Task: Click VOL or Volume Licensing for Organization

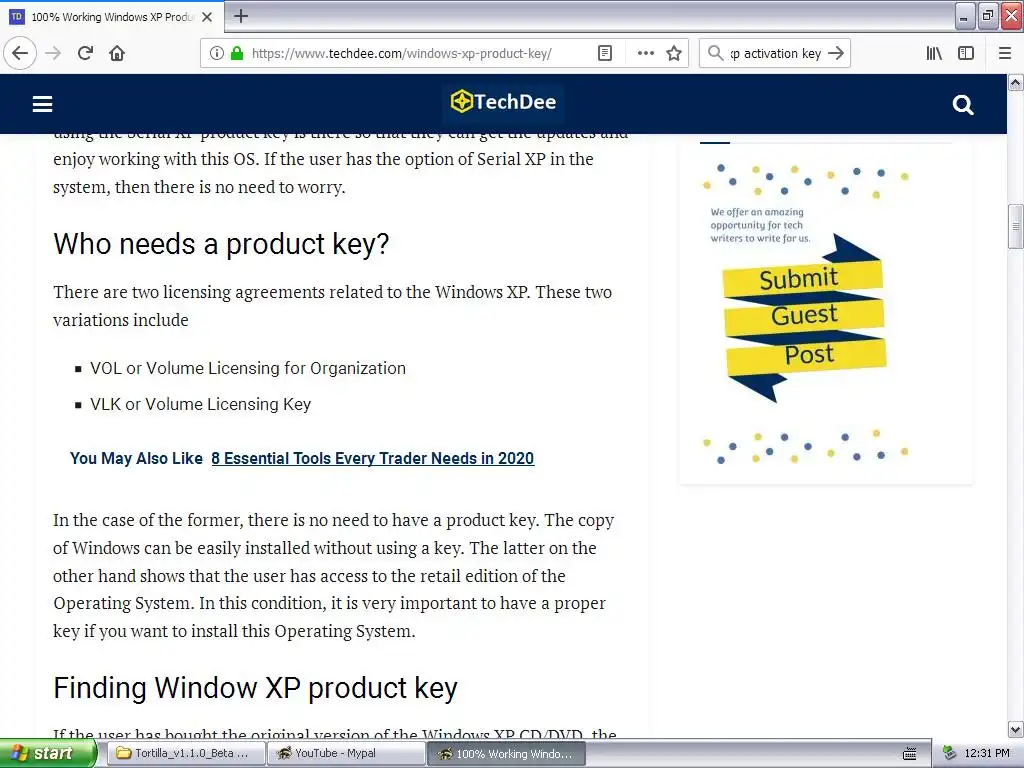Action: click(x=248, y=368)
